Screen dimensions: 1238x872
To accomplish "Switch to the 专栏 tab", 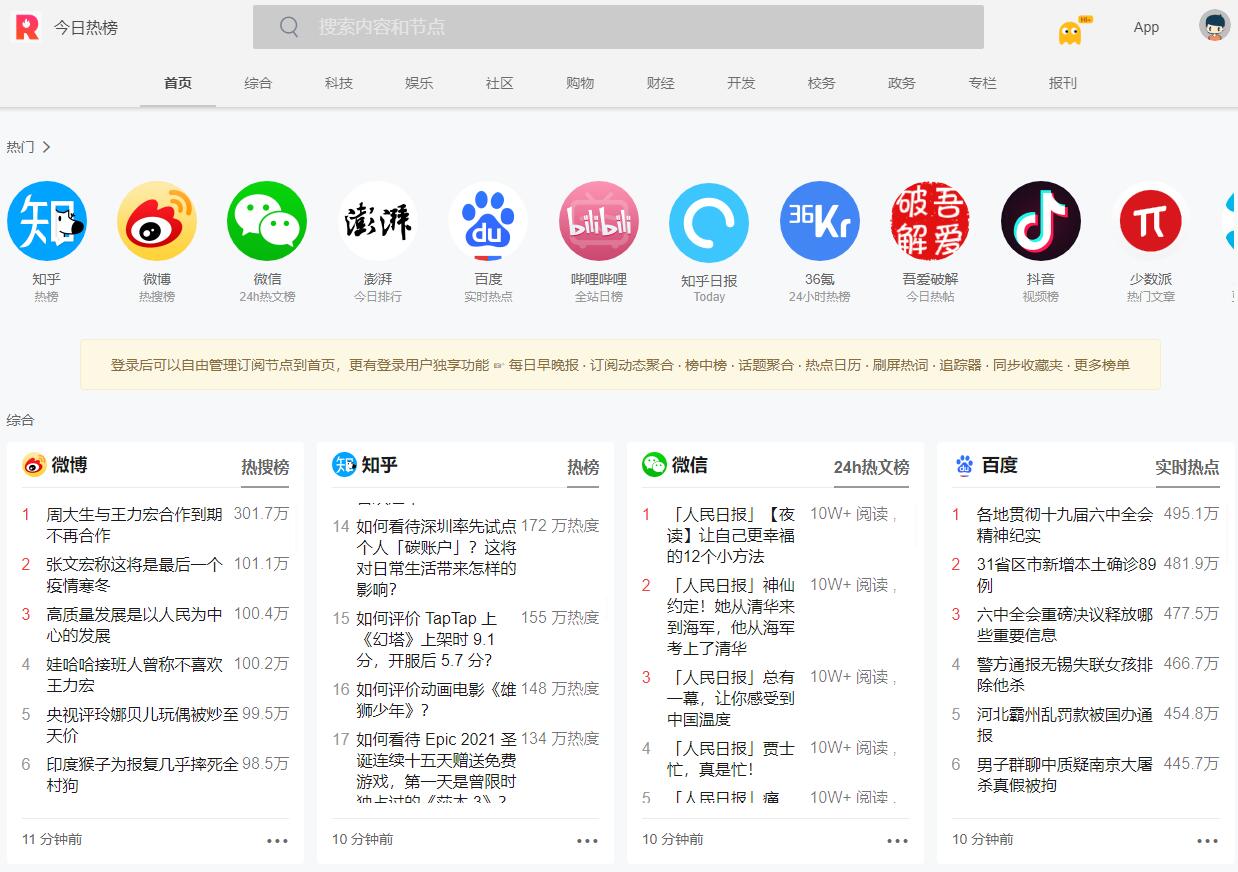I will click(983, 83).
